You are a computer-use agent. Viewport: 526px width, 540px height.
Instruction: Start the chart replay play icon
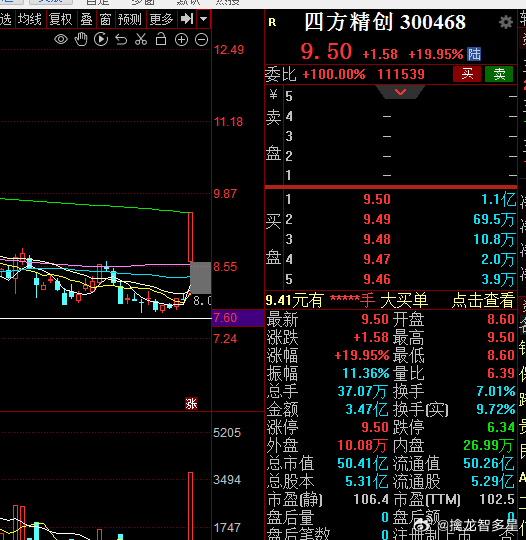(101, 39)
